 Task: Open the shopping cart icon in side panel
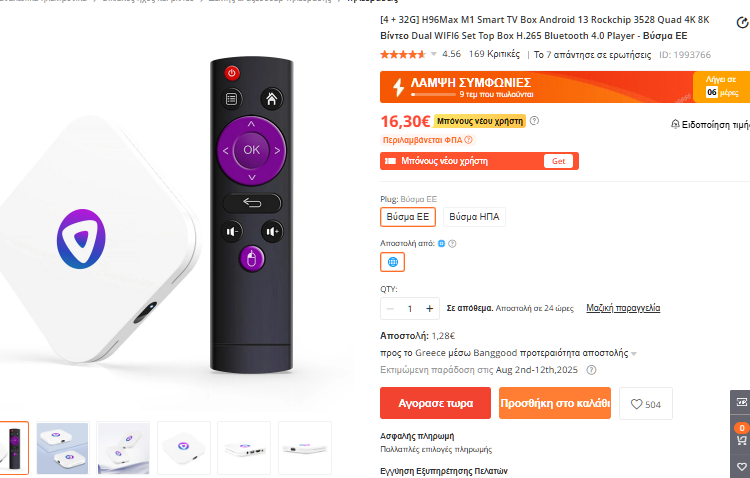point(741,440)
